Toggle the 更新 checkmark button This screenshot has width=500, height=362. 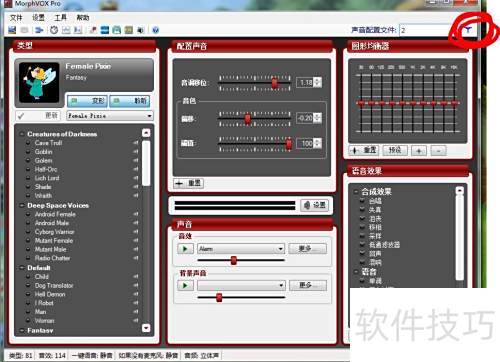coord(38,116)
